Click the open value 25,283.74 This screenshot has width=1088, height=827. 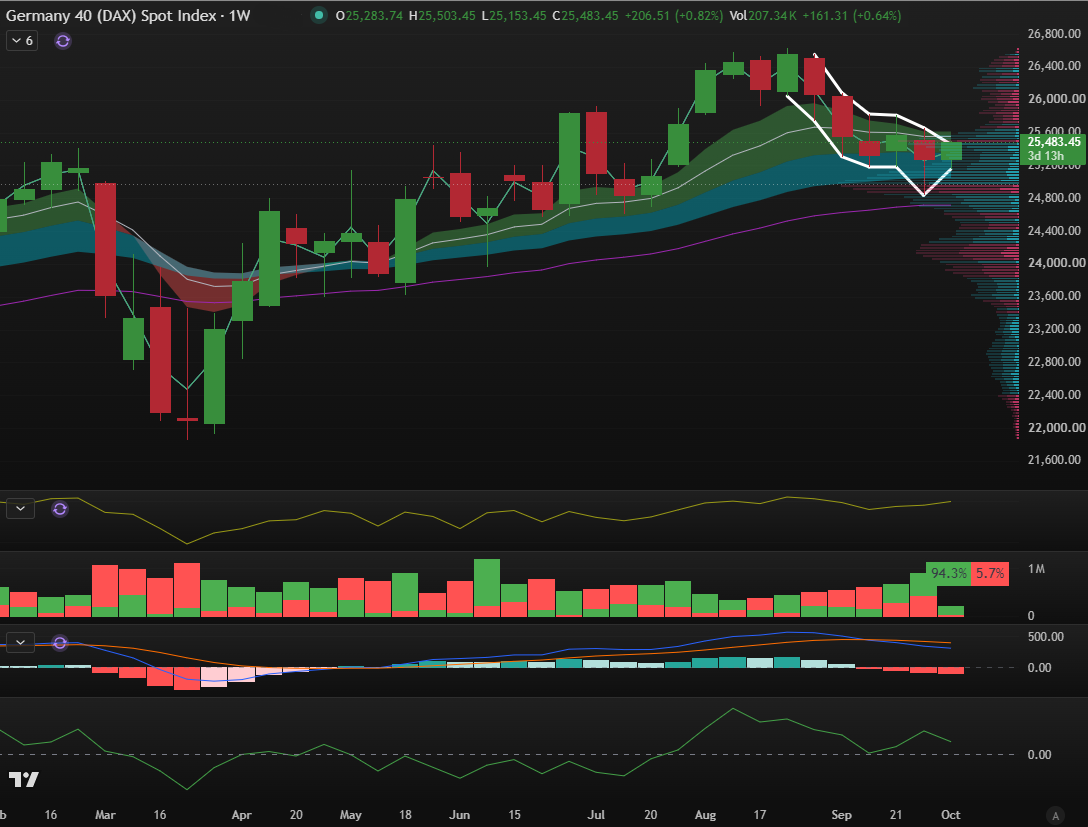coord(374,15)
